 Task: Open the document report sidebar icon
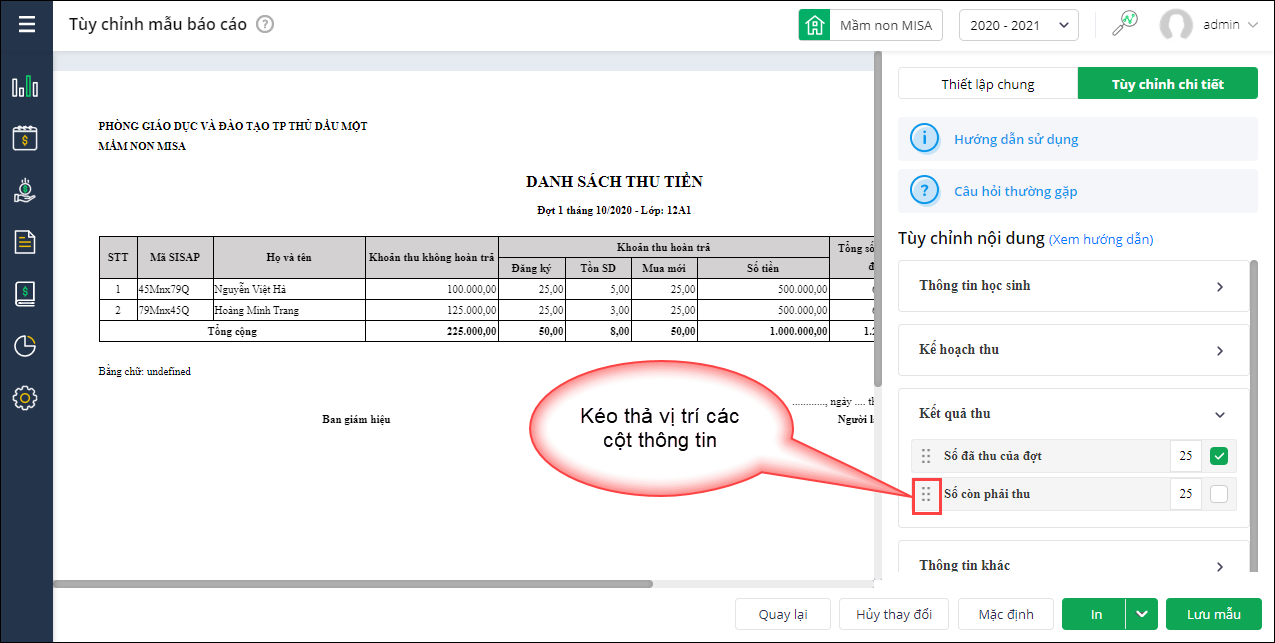click(25, 241)
